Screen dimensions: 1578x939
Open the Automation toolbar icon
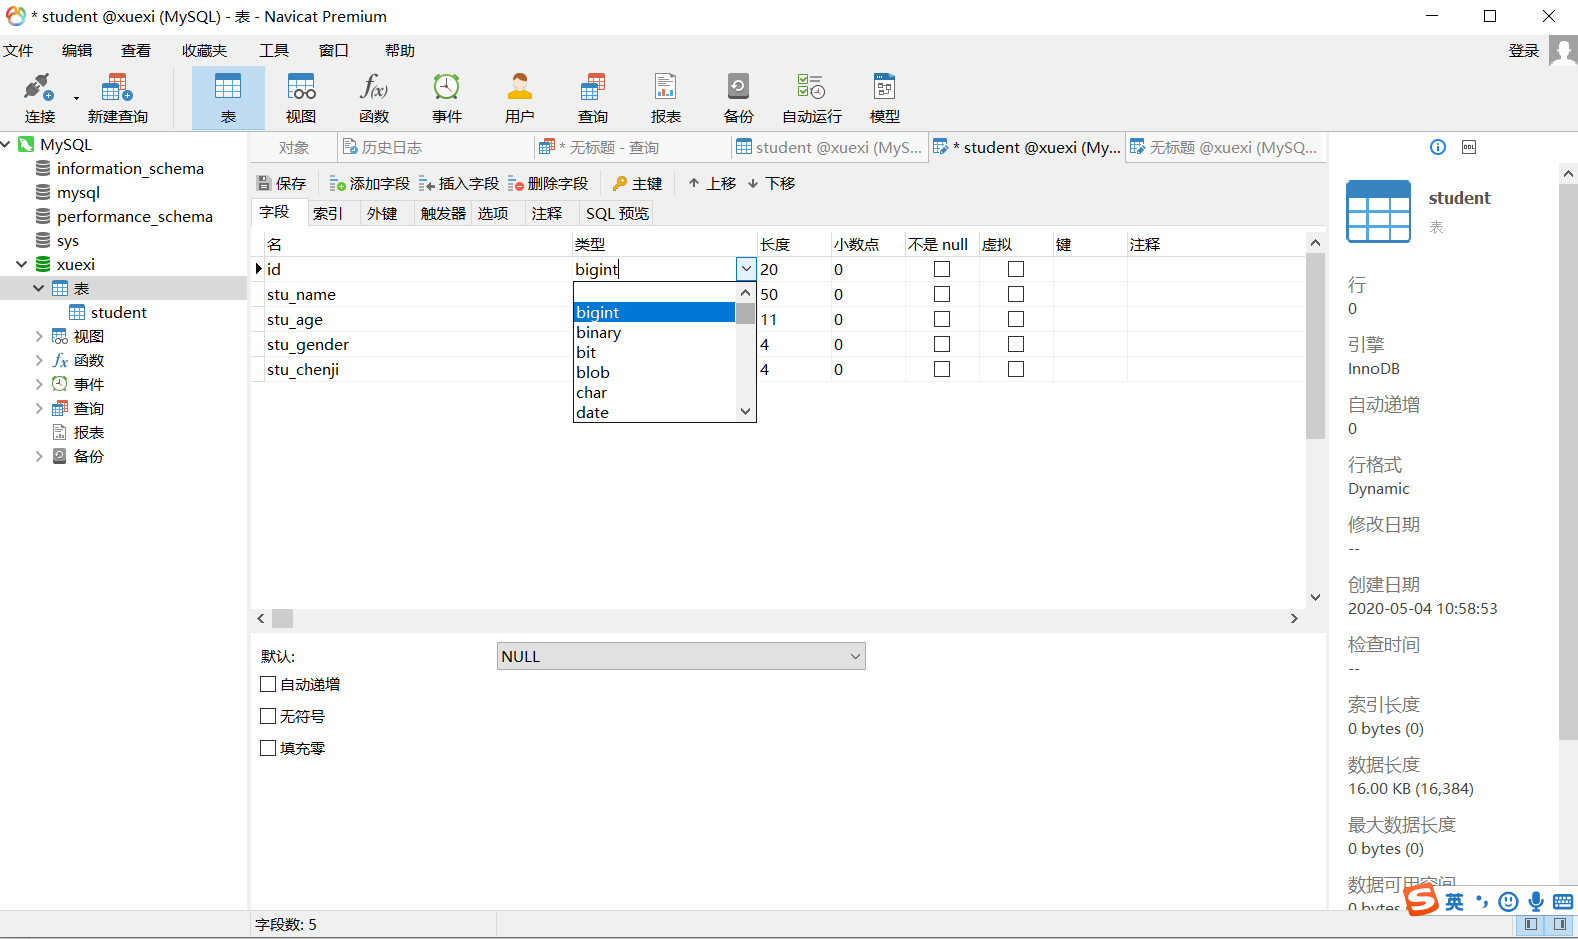pos(812,98)
